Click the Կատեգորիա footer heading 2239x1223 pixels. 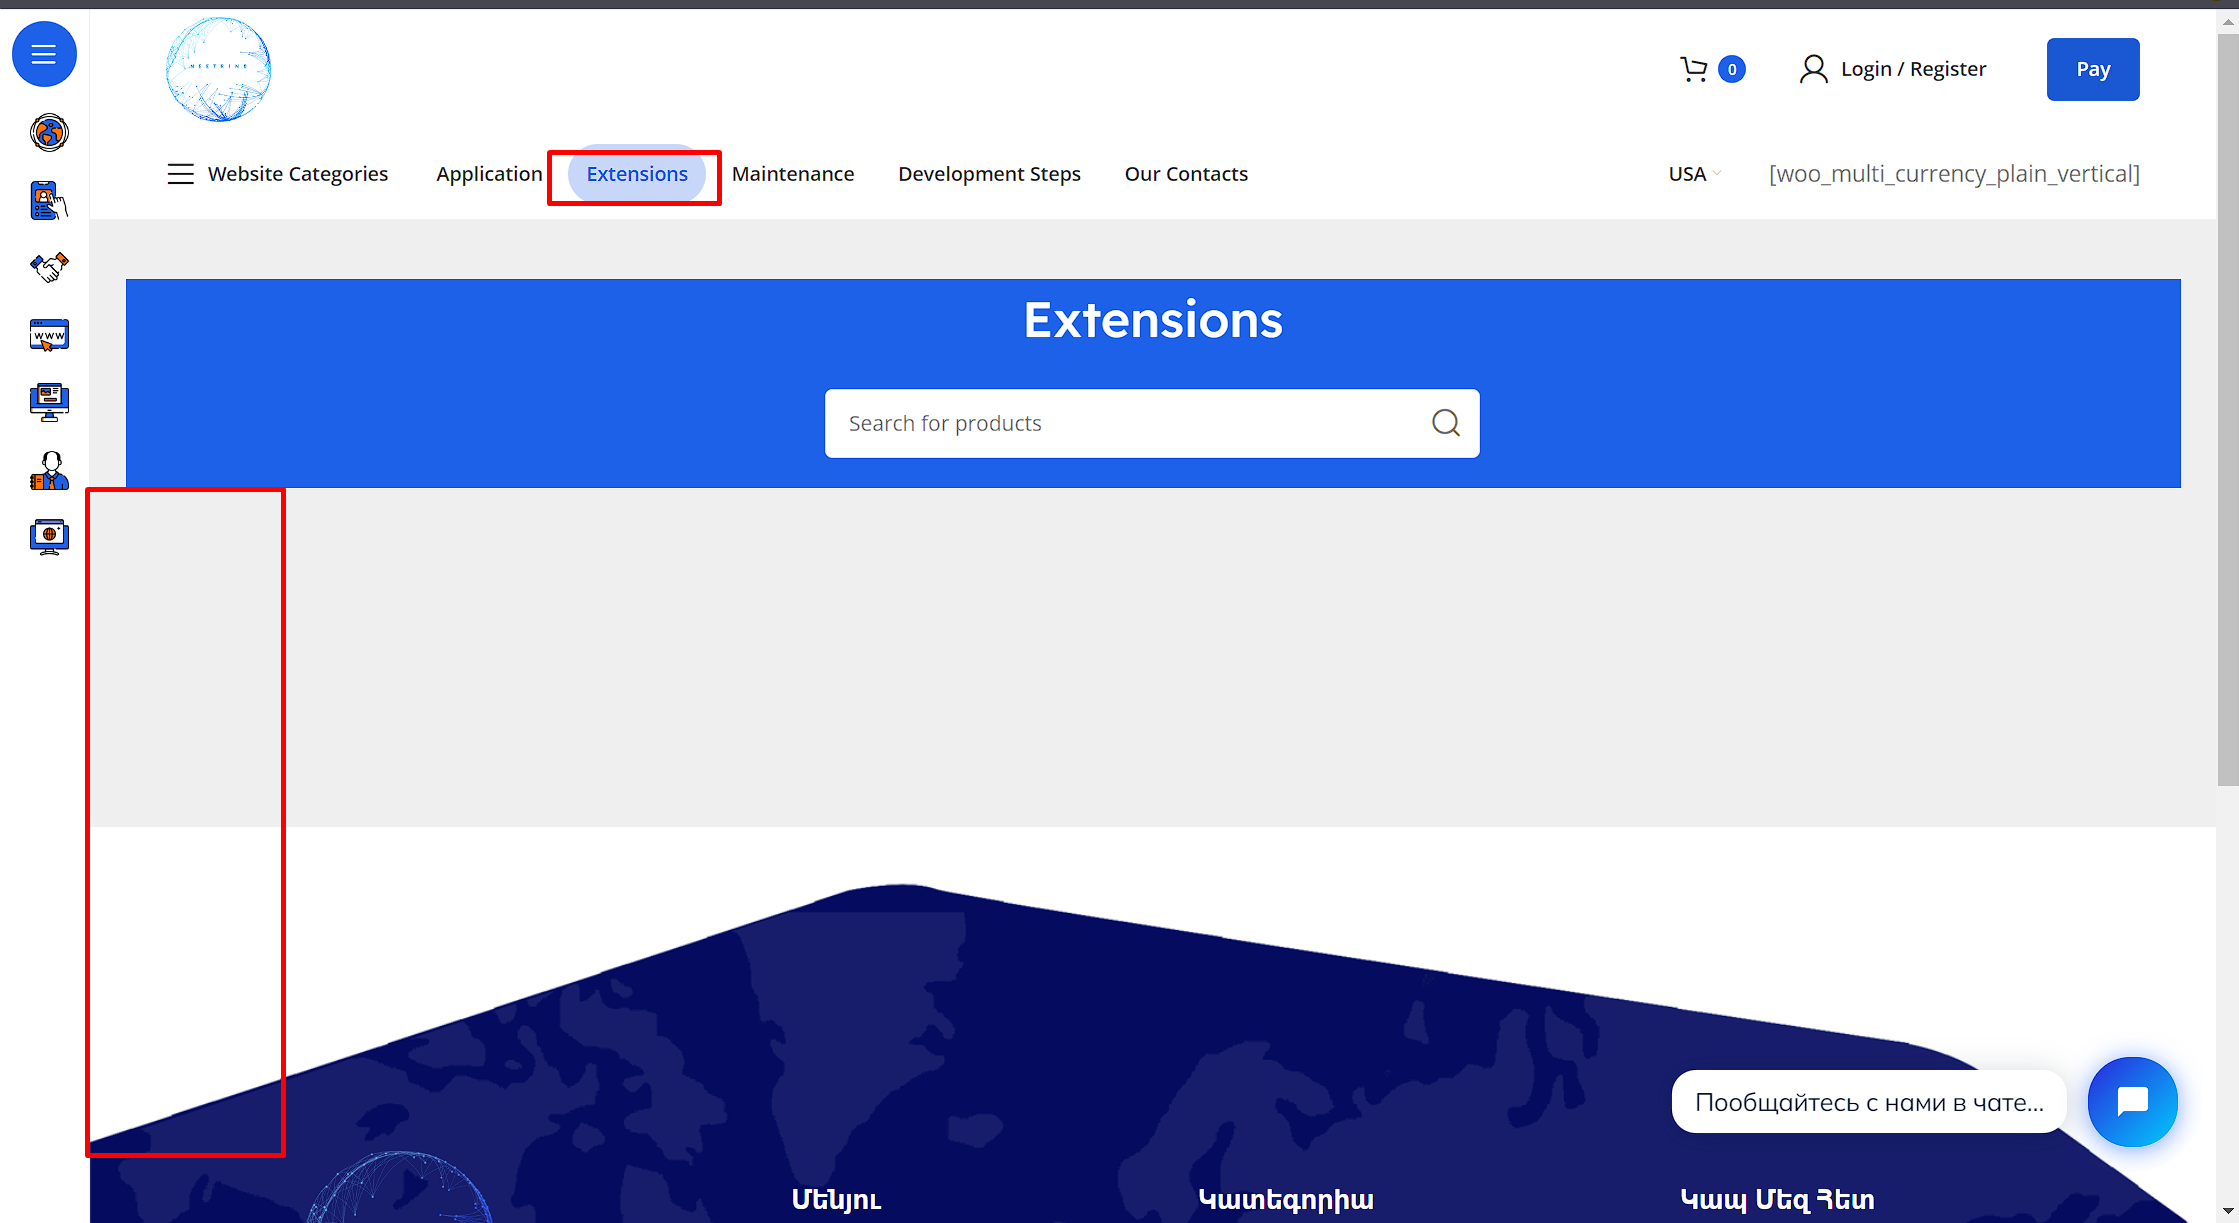pos(1286,1199)
